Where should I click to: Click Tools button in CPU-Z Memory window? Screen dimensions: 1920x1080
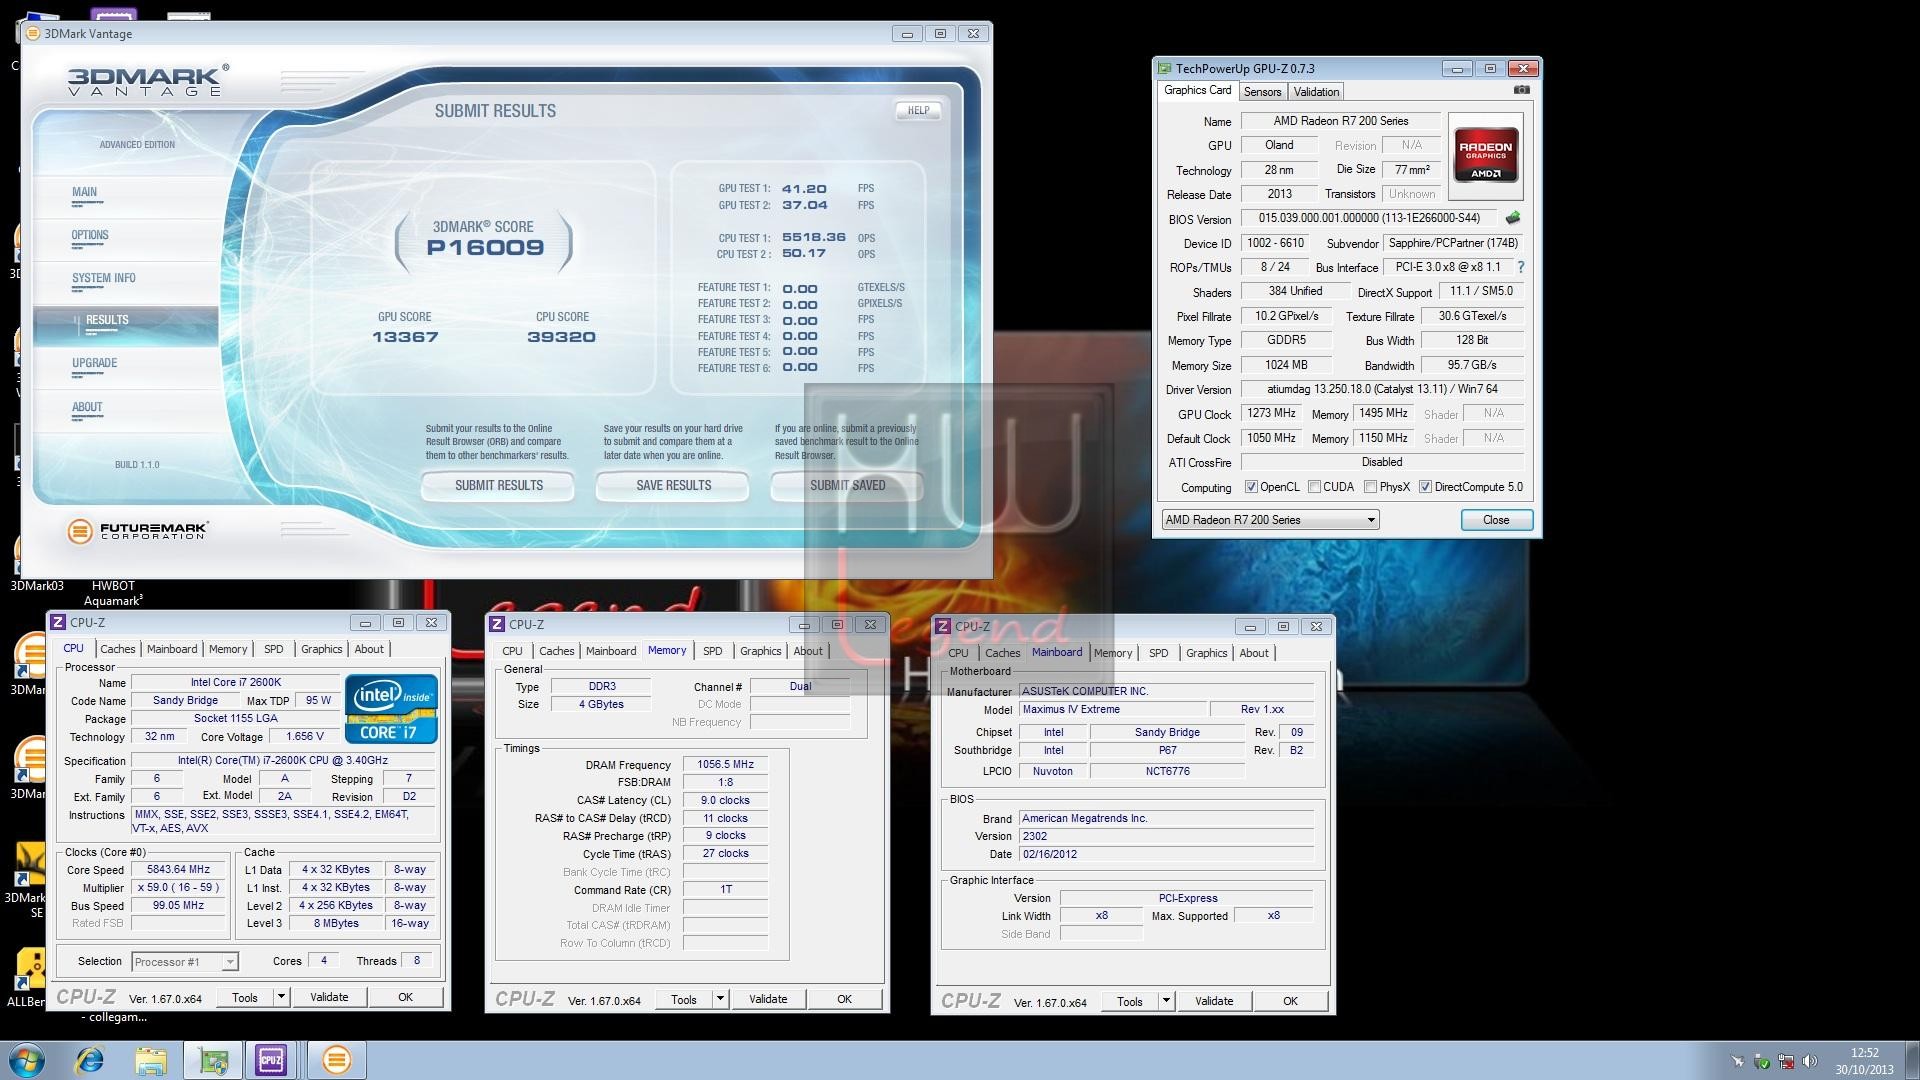pyautogui.click(x=684, y=999)
